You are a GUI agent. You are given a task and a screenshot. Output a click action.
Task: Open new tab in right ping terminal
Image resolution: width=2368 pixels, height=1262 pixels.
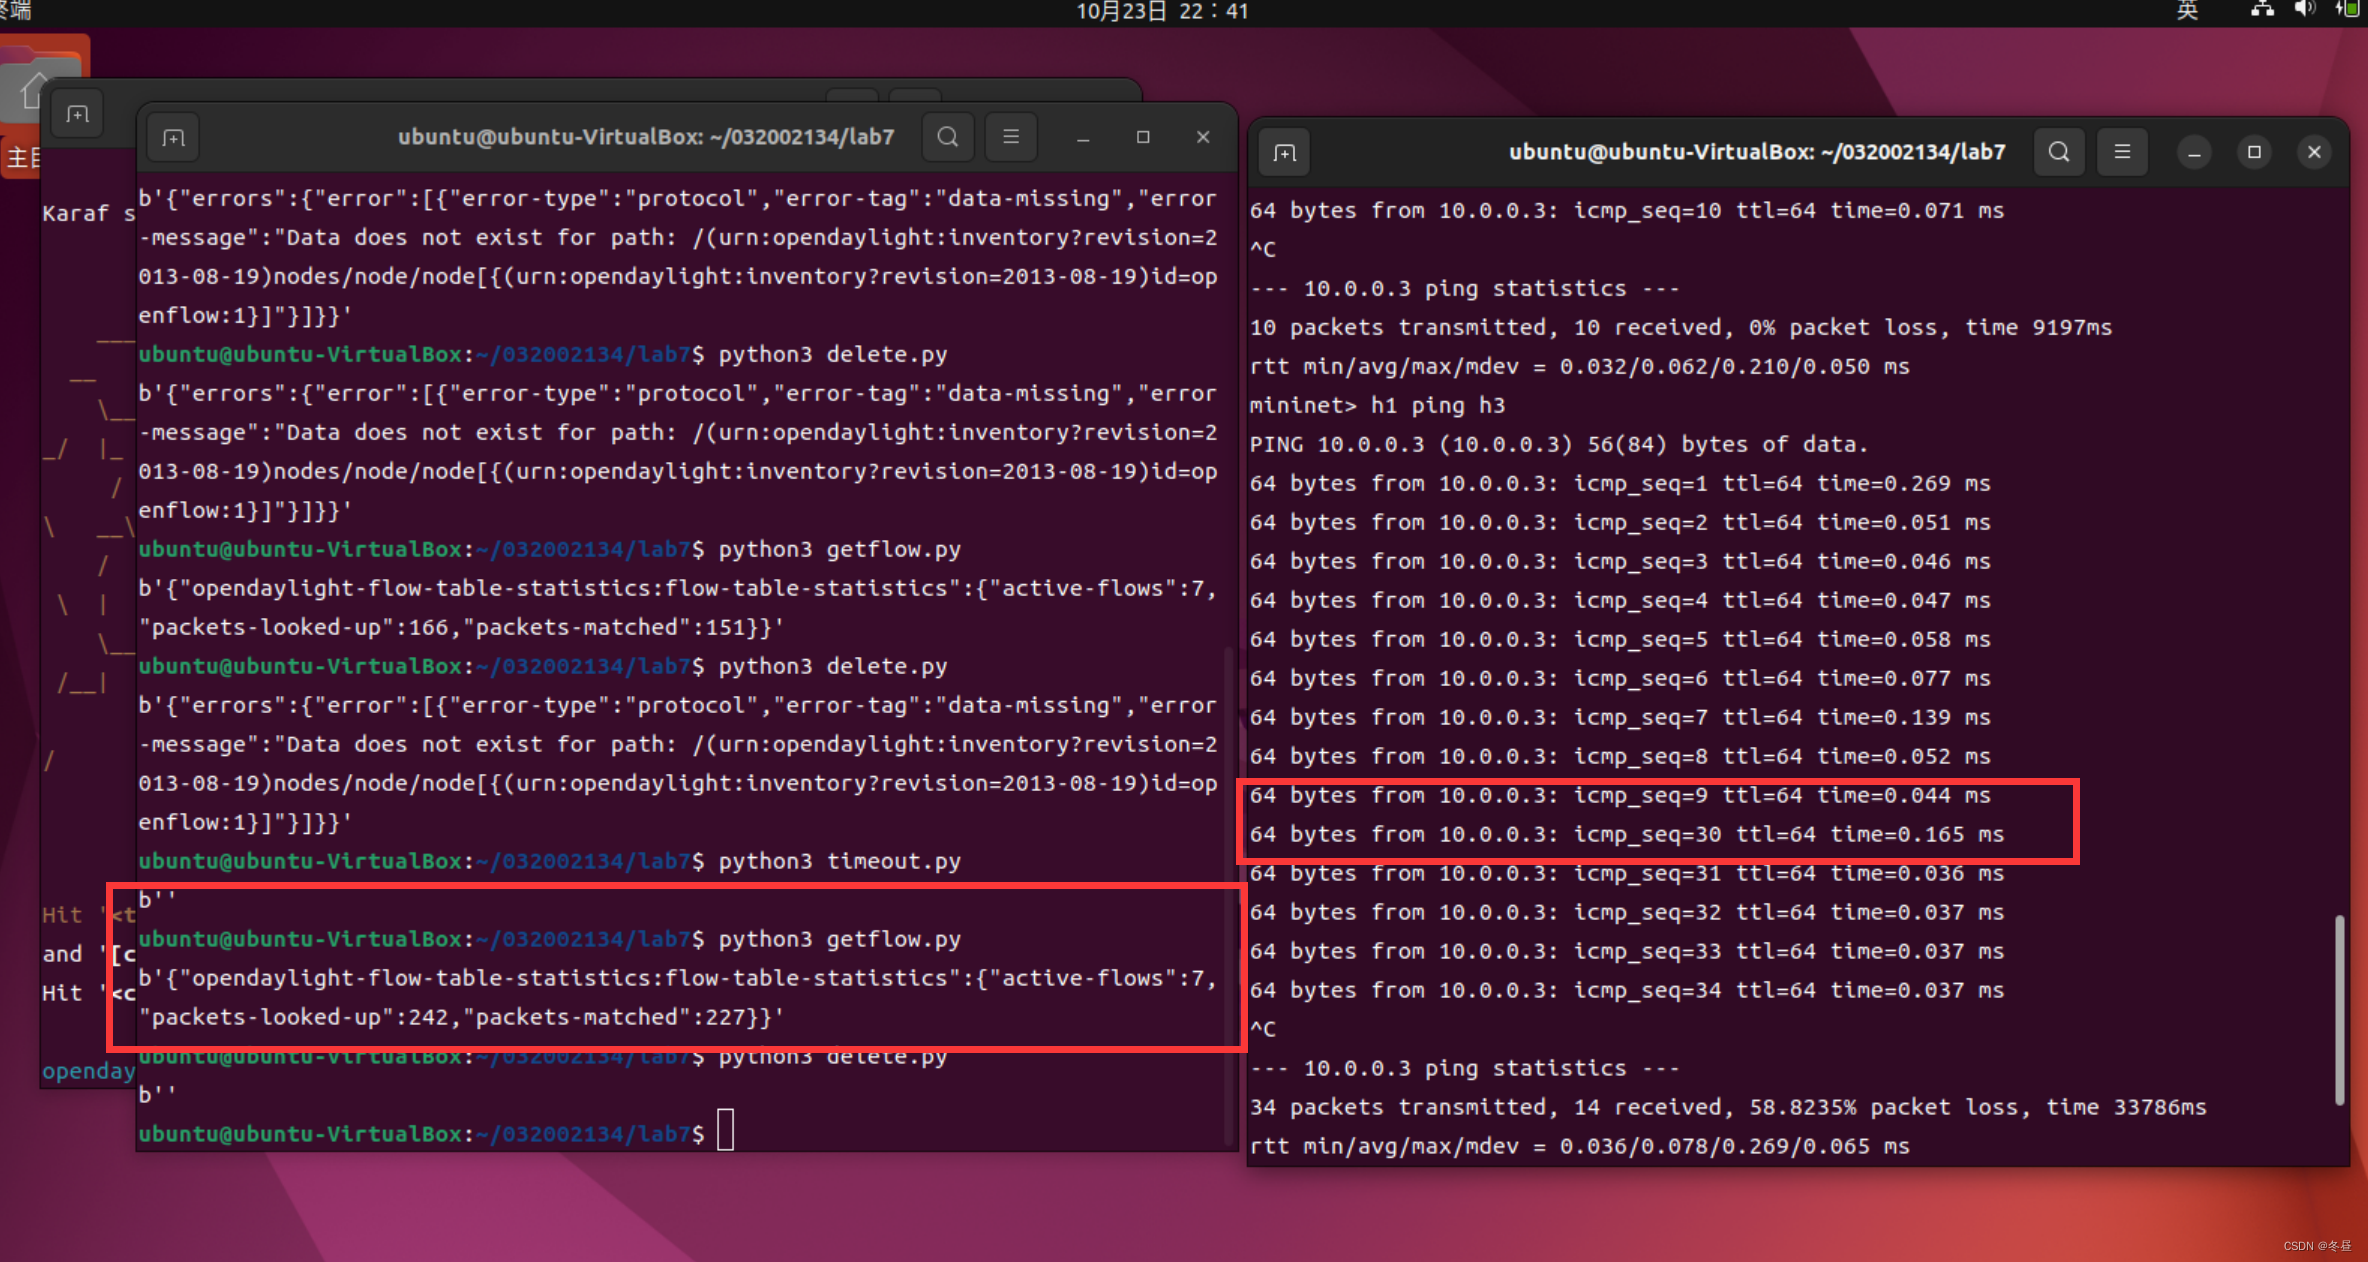(1285, 153)
